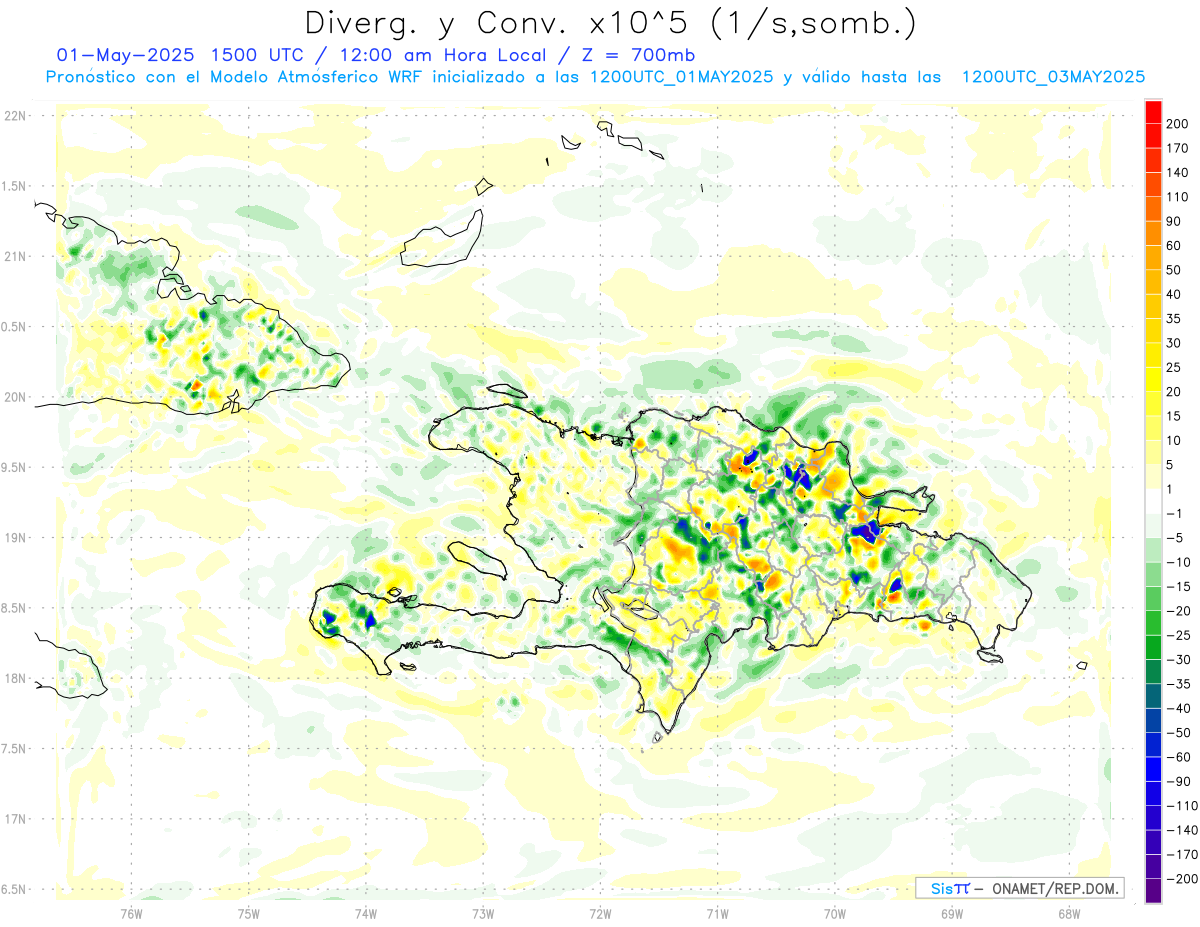The image size is (1200, 927).
Task: Click the '73W' longitude label
Action: (483, 913)
